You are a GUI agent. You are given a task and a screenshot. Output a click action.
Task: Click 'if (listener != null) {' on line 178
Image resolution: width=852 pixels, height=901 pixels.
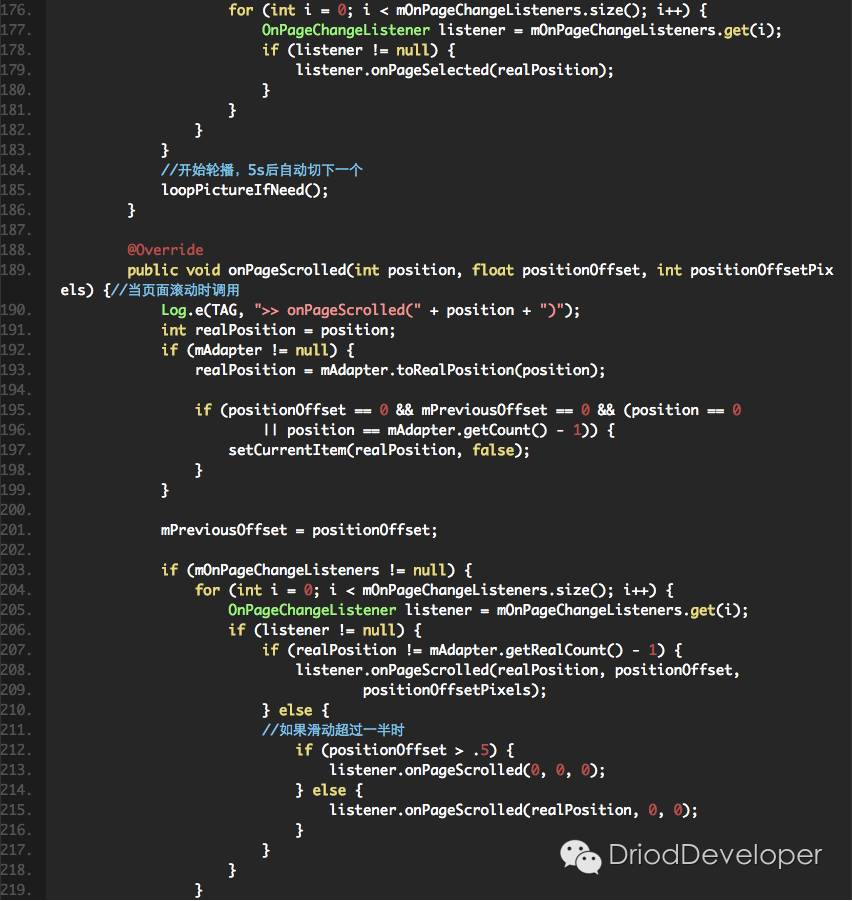[x=359, y=50]
